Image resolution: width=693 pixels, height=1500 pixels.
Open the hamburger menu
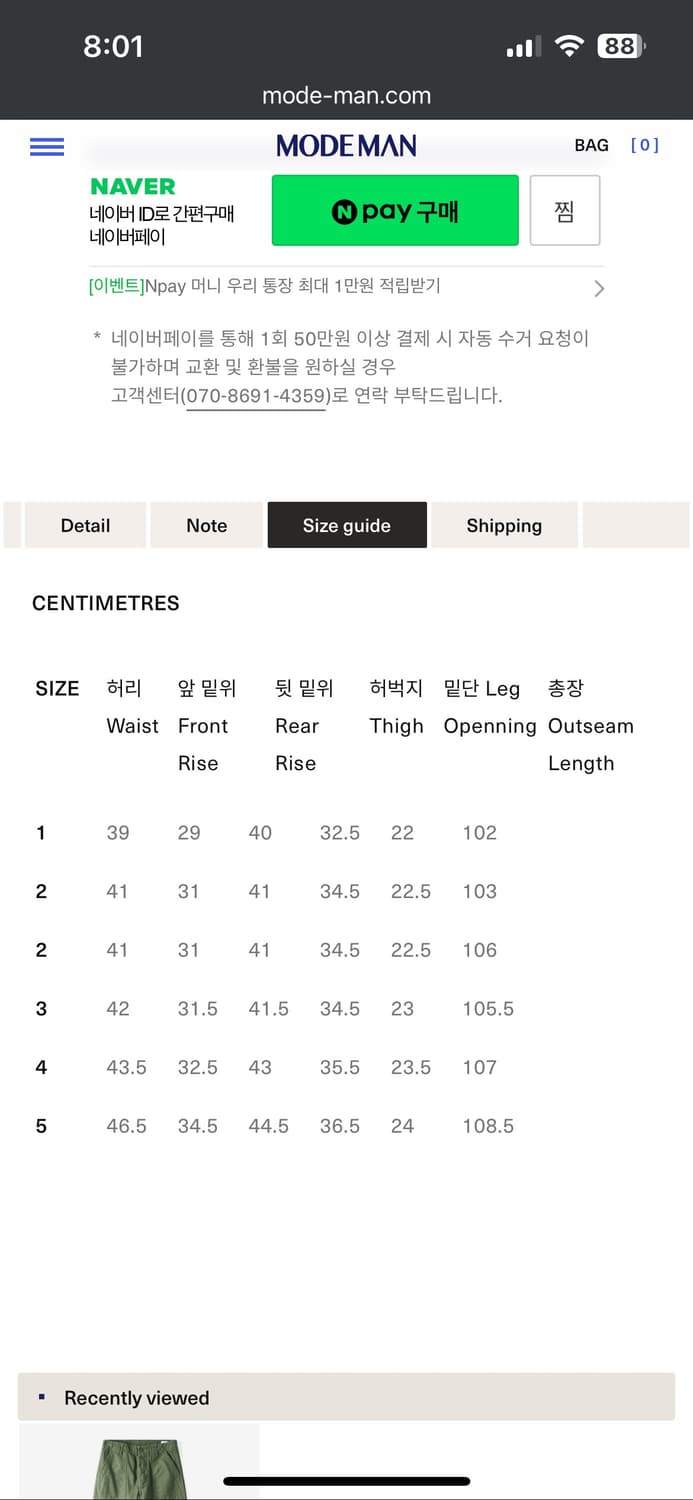tap(47, 147)
